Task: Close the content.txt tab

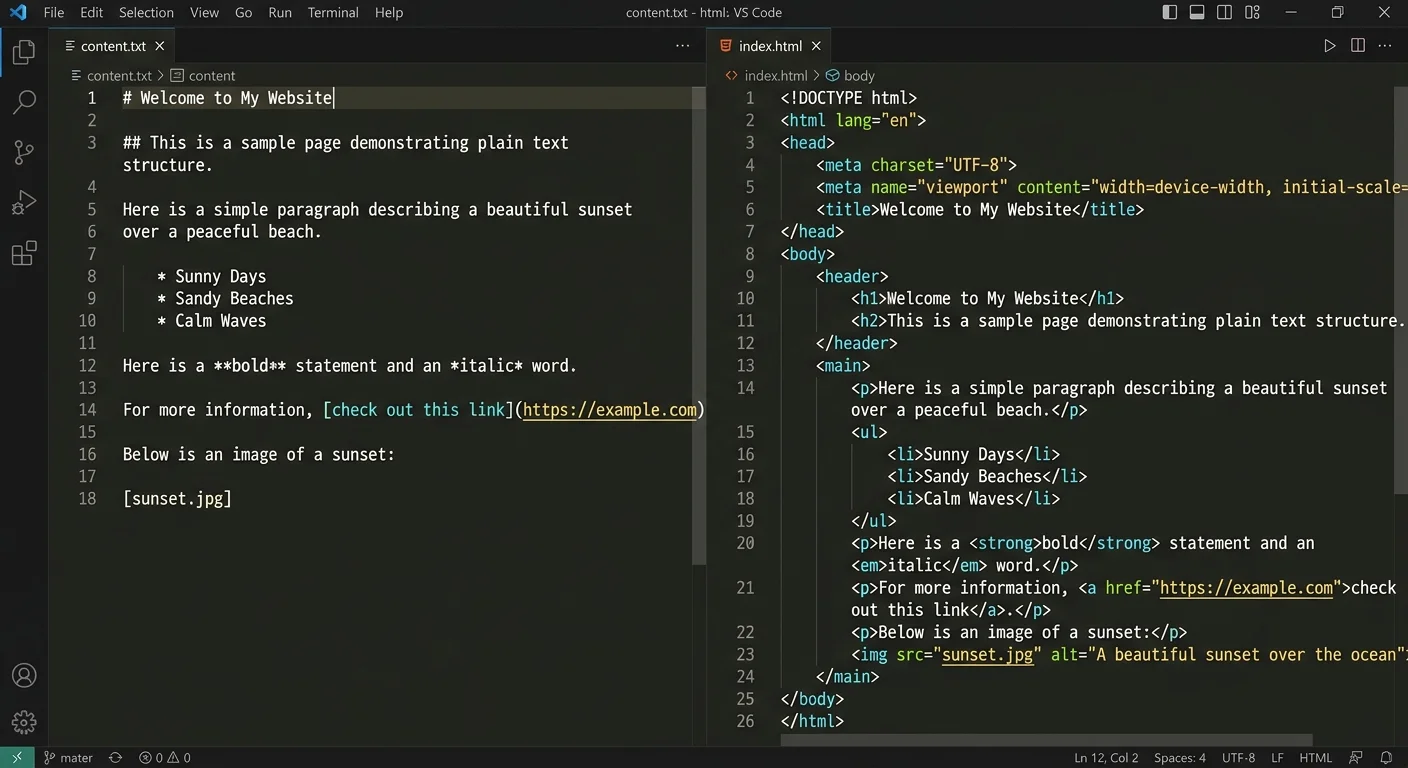Action: [160, 46]
